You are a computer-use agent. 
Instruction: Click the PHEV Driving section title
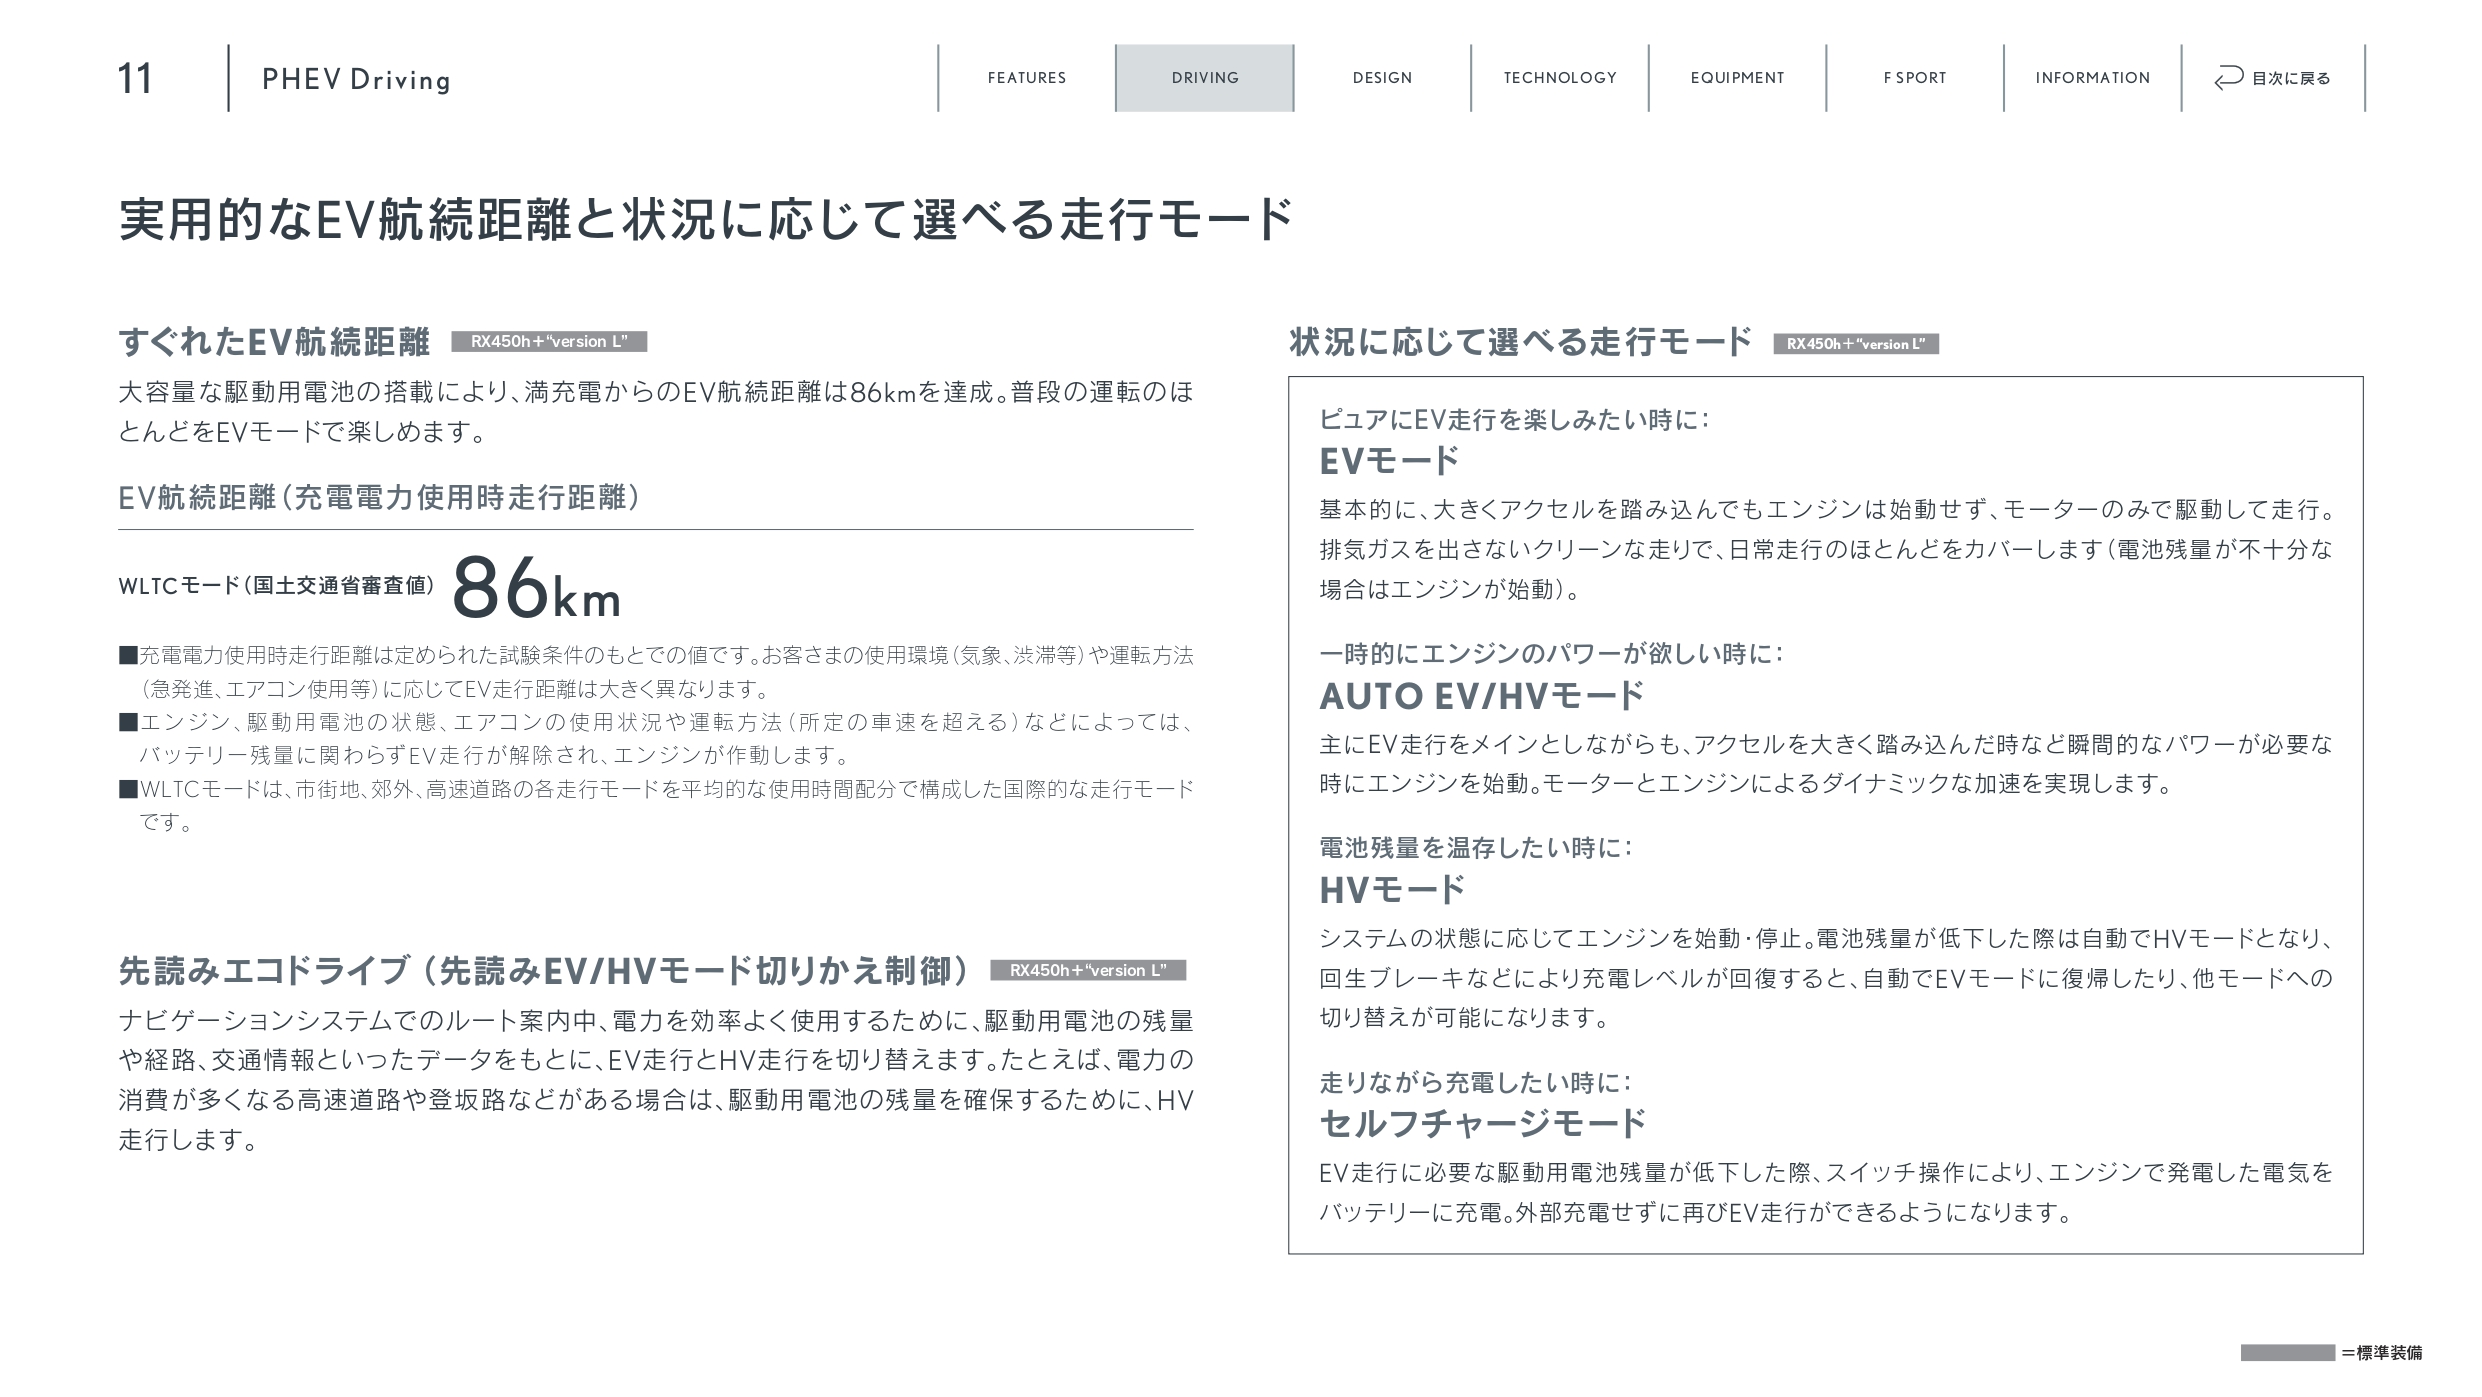tap(356, 80)
